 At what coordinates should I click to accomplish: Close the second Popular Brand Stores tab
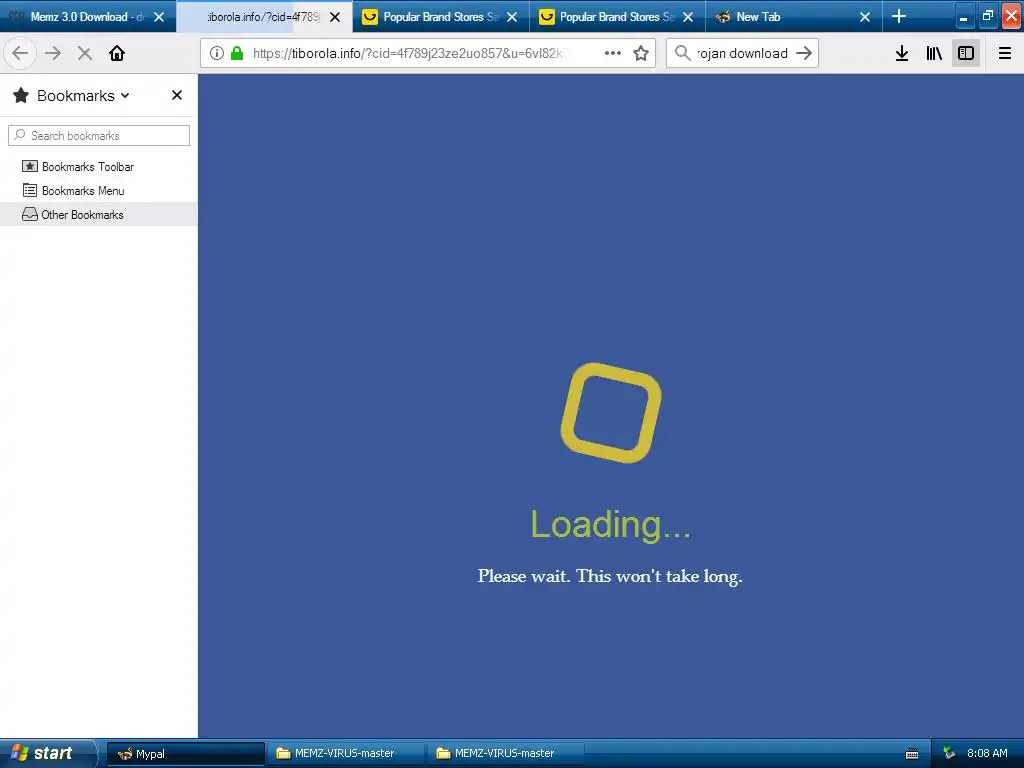[x=688, y=17]
